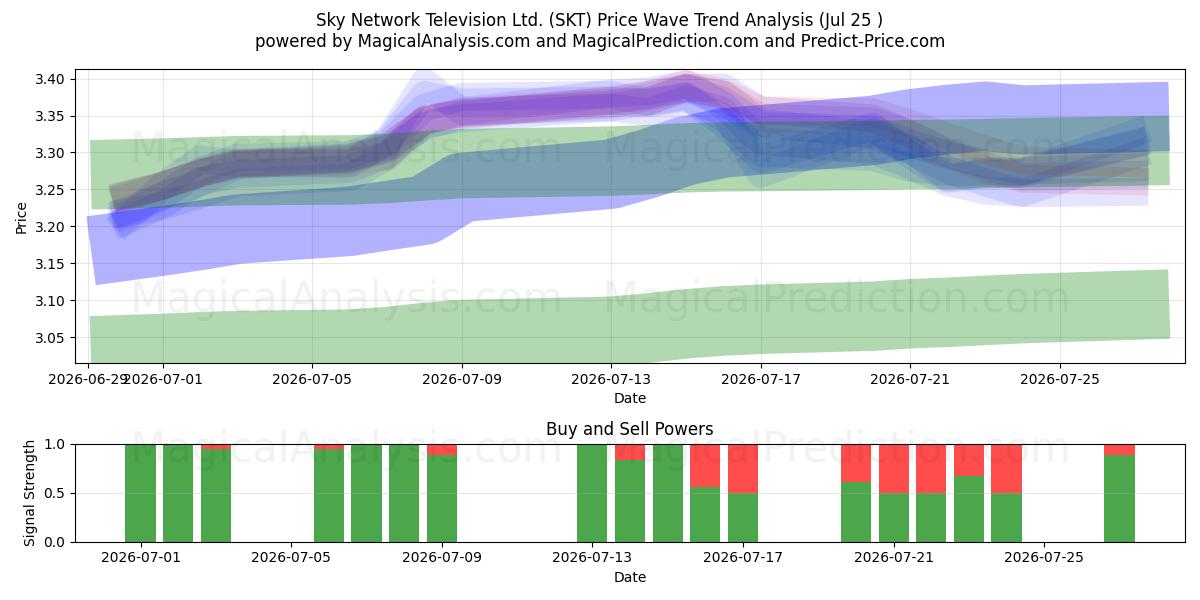This screenshot has height=600, width=1200.
Task: Click the red sell portion of the 2026-07-17 bar
Action: pyautogui.click(x=743, y=468)
